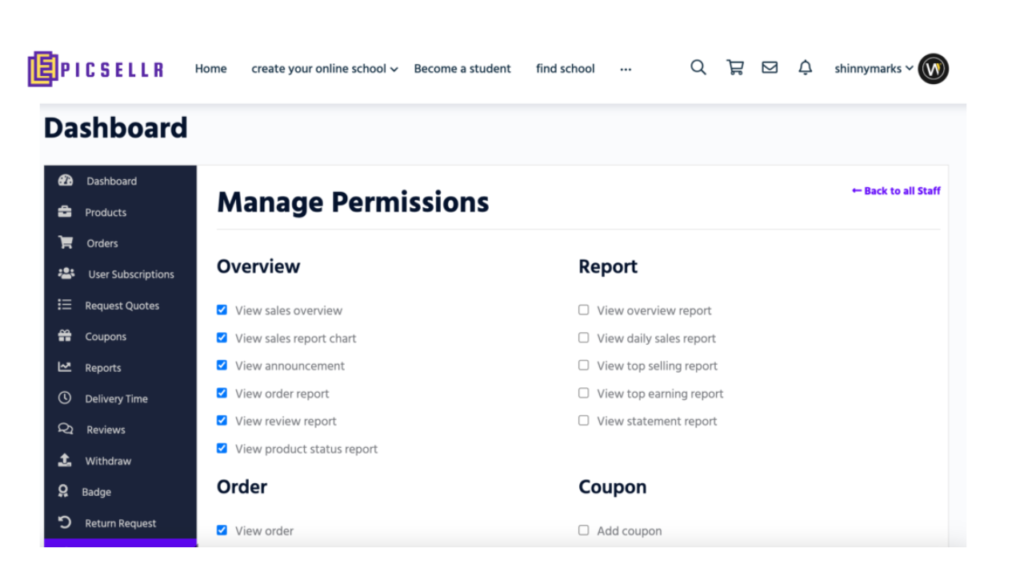Click the Dashboard gauge icon in sidebar
The height and width of the screenshot is (576, 1024).
click(x=65, y=181)
